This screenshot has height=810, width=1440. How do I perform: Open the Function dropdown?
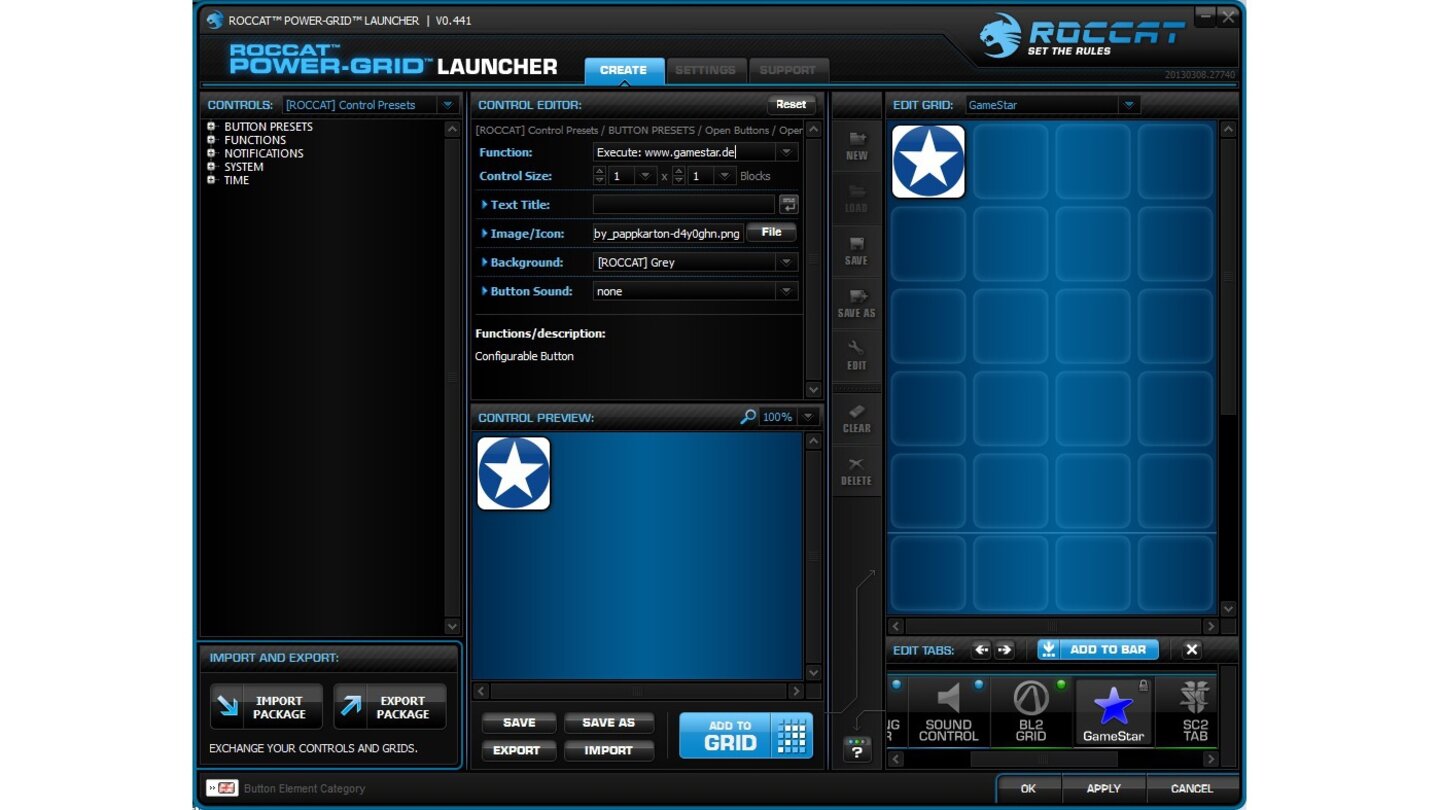[786, 152]
